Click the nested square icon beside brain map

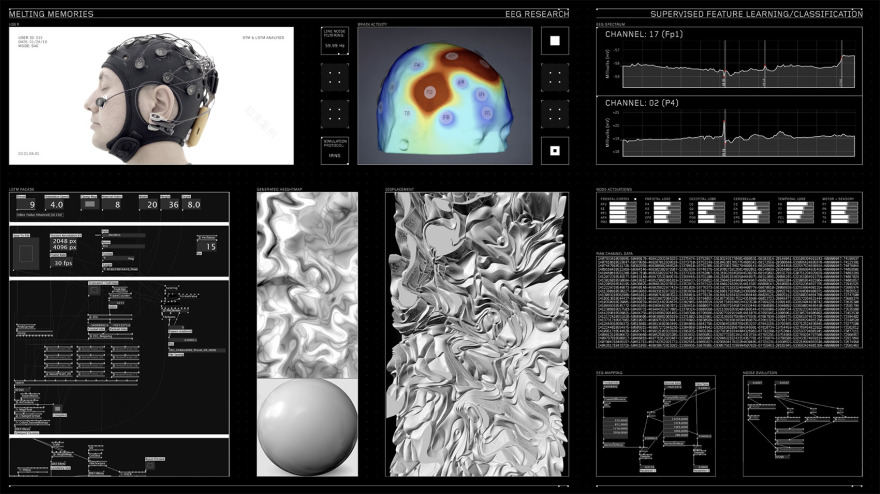(x=555, y=151)
